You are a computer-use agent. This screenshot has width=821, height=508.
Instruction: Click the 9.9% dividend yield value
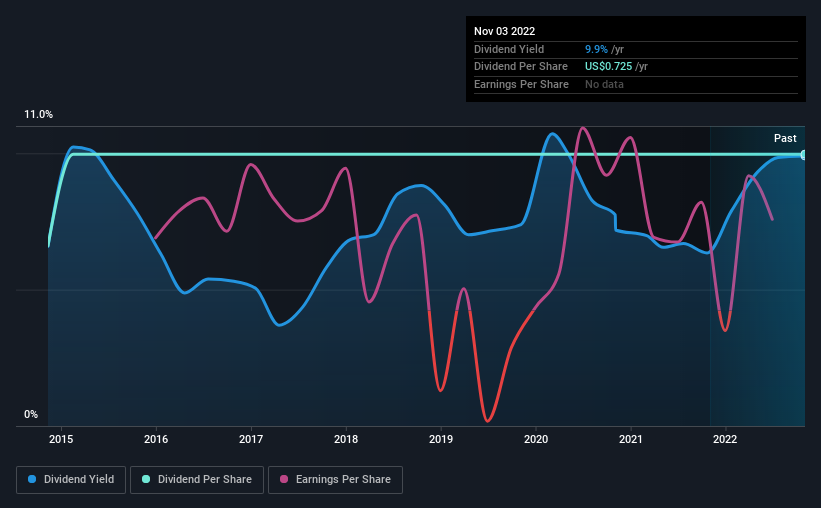[596, 49]
